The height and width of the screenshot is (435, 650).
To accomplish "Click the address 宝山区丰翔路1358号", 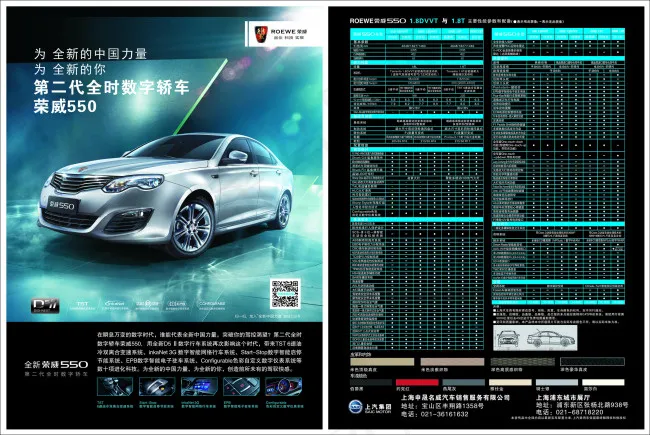I will click(442, 406).
